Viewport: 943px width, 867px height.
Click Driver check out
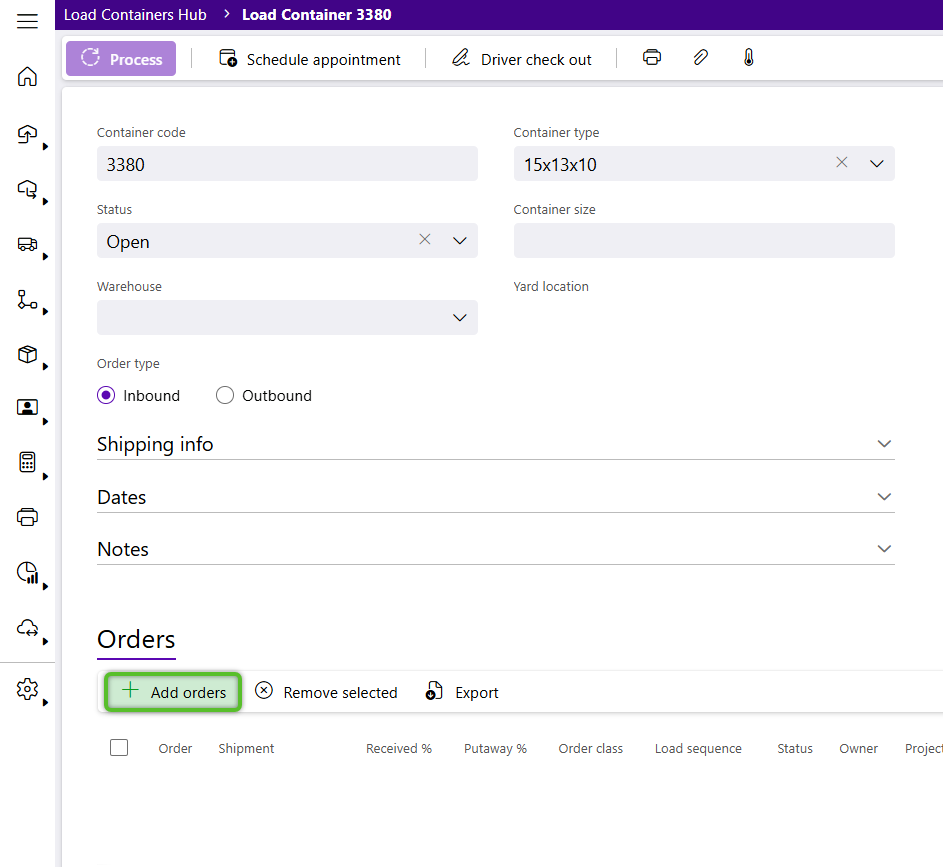pos(521,59)
